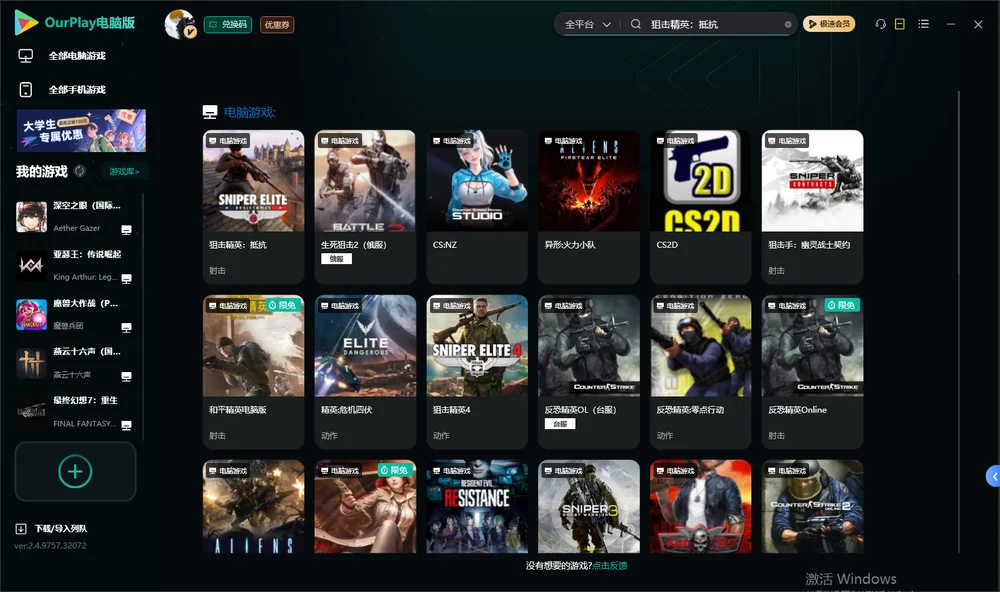
Task: Click the monitor icon next to 电脑游戏 heading
Action: (210, 112)
